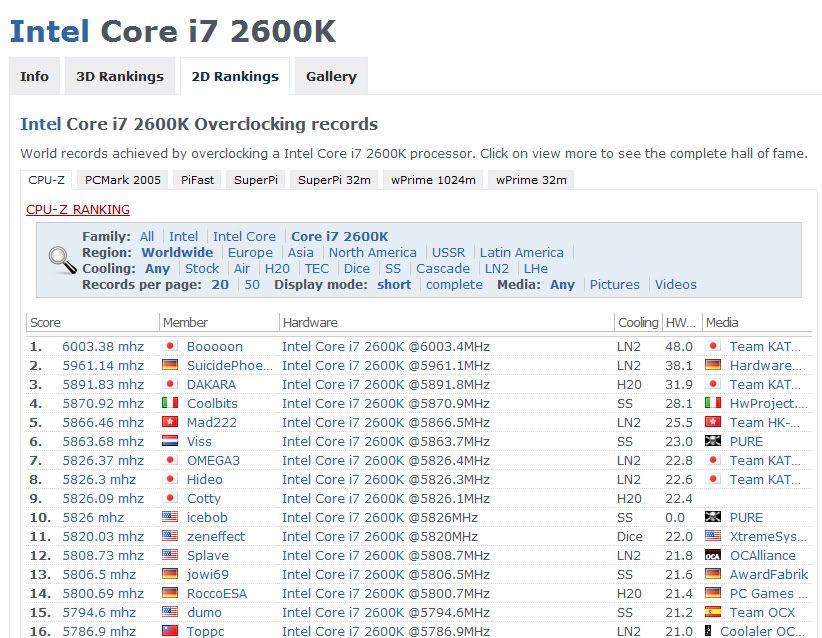This screenshot has width=822, height=638.
Task: Click OCAlliance team logo icon
Action: coord(713,556)
